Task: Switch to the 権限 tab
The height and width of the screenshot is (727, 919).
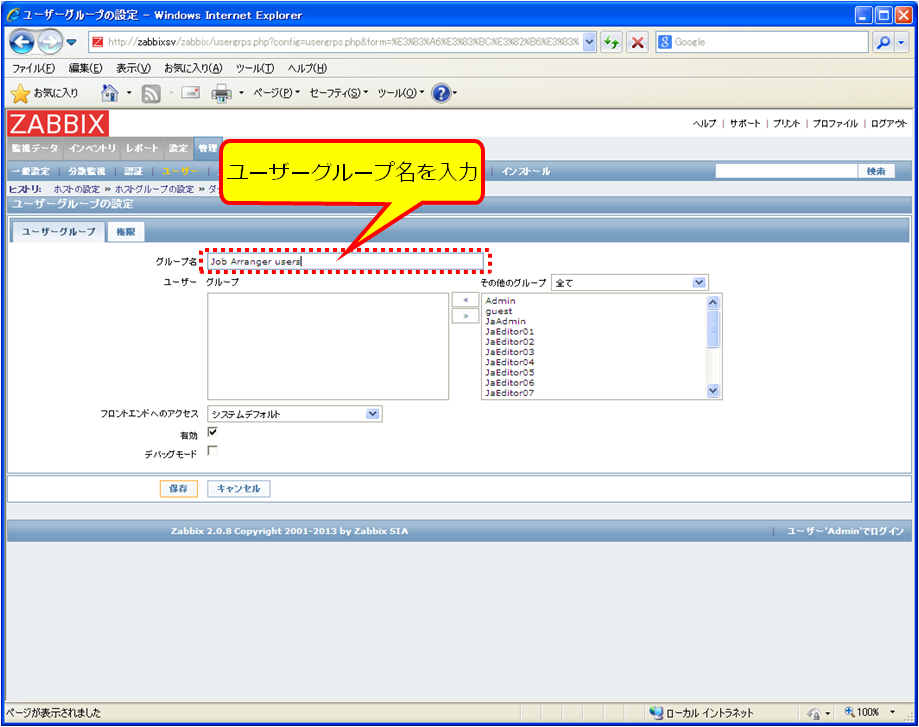Action: pos(125,232)
